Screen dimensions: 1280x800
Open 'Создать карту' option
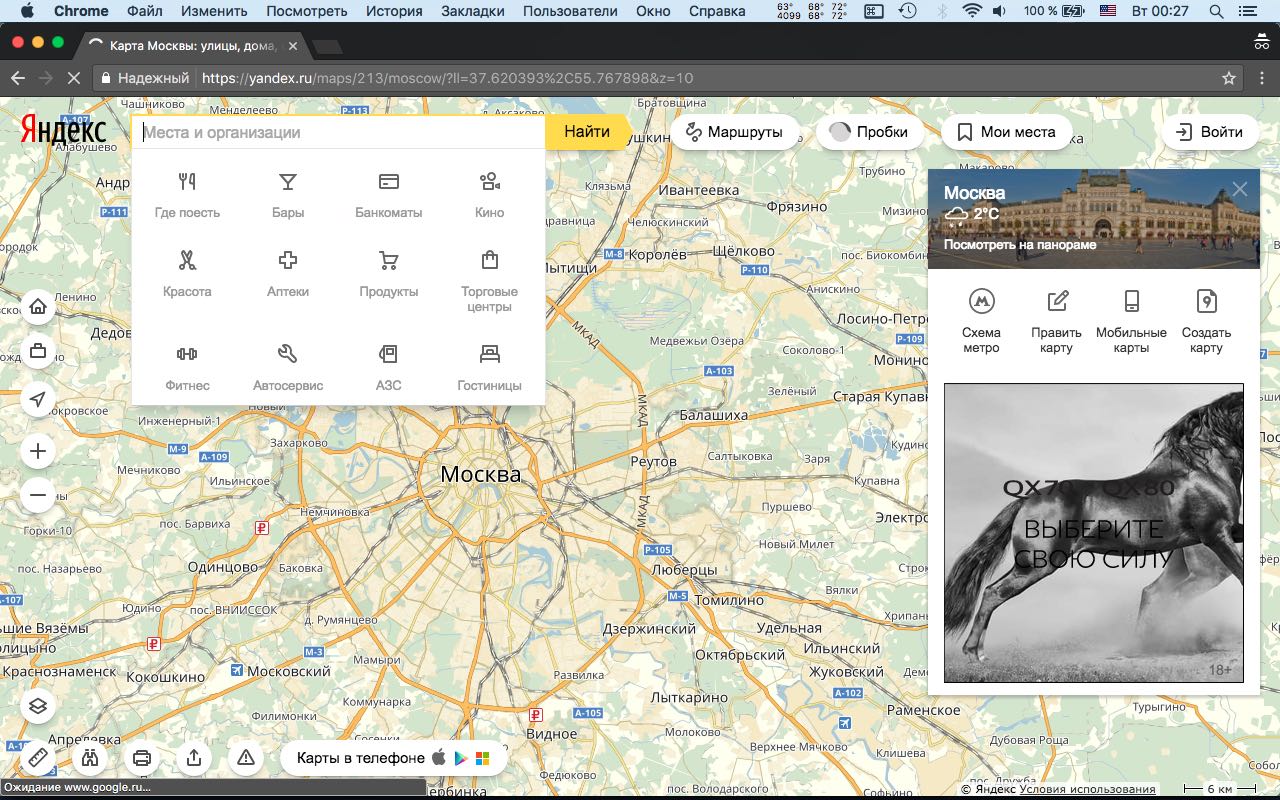1206,320
